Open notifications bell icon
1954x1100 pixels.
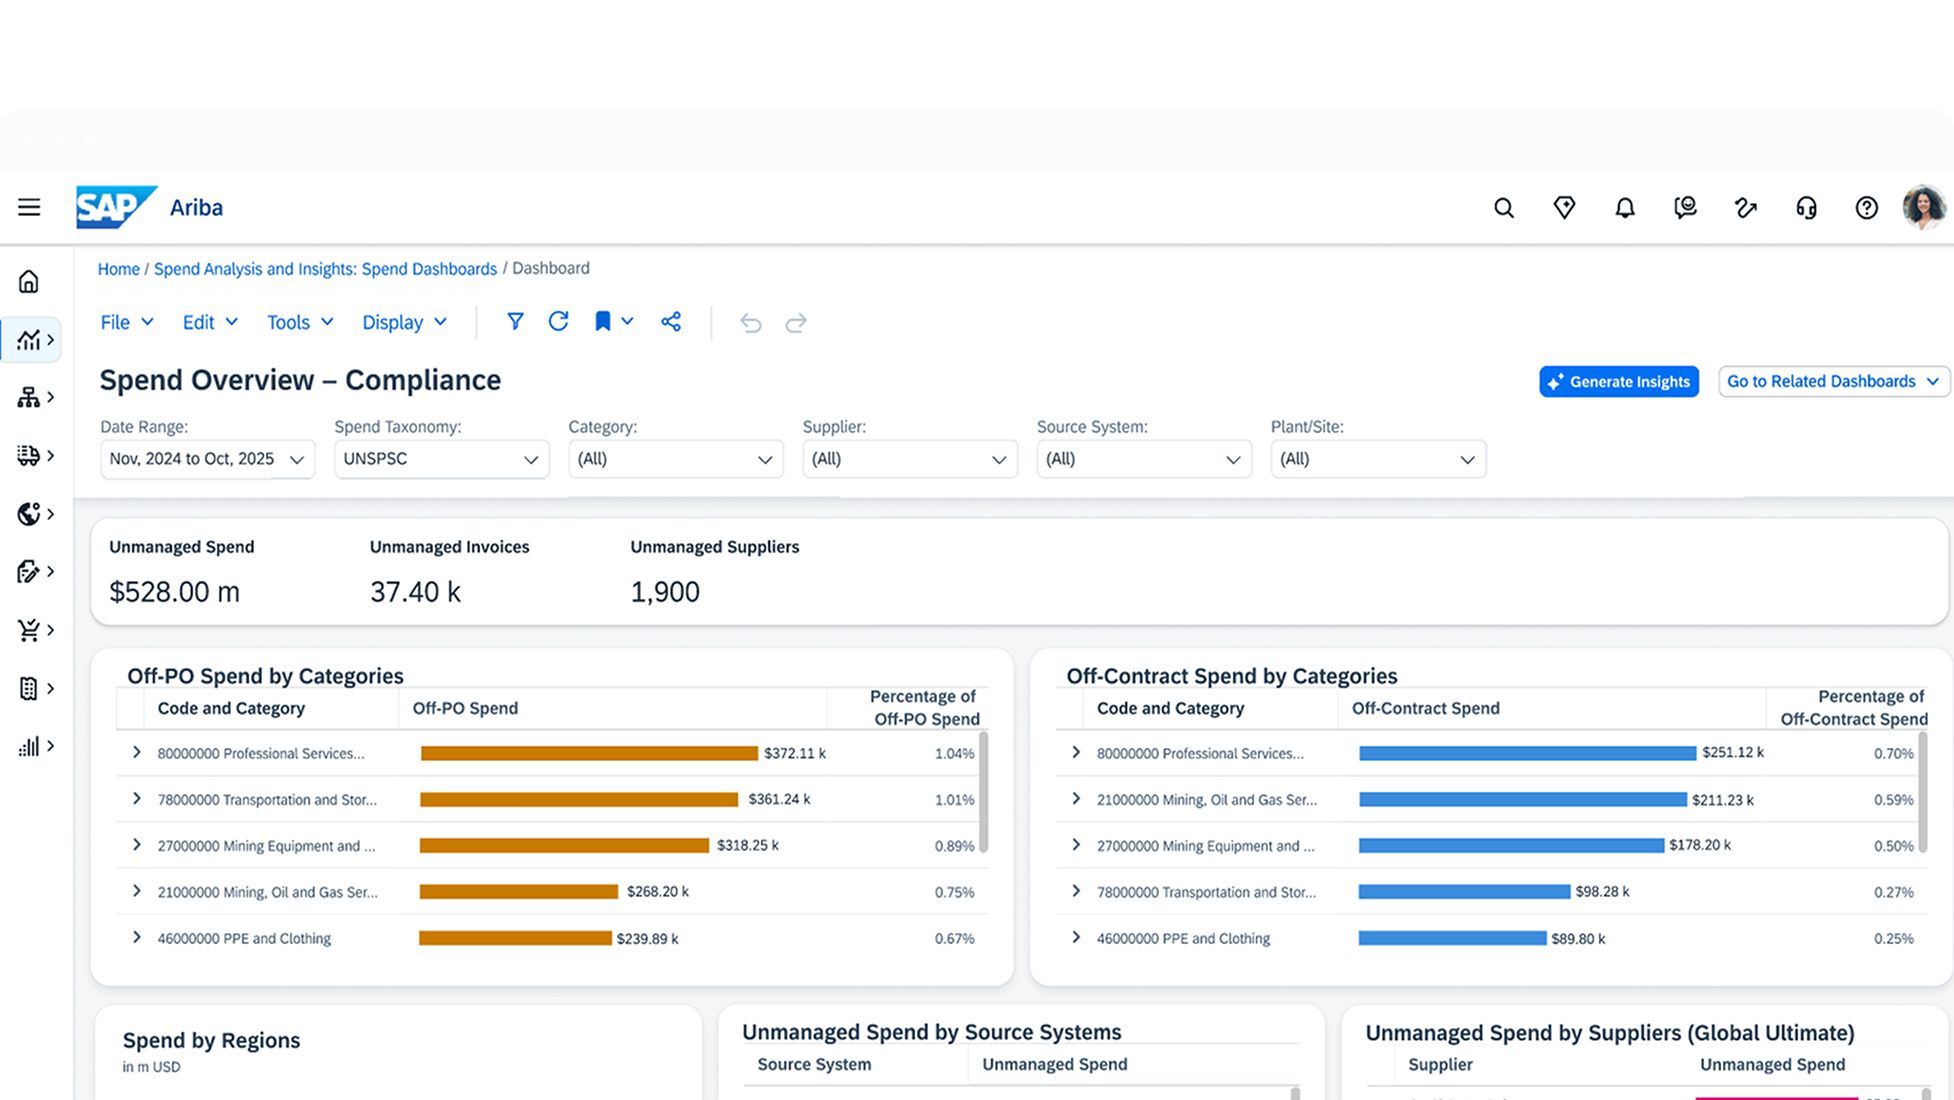pos(1625,207)
